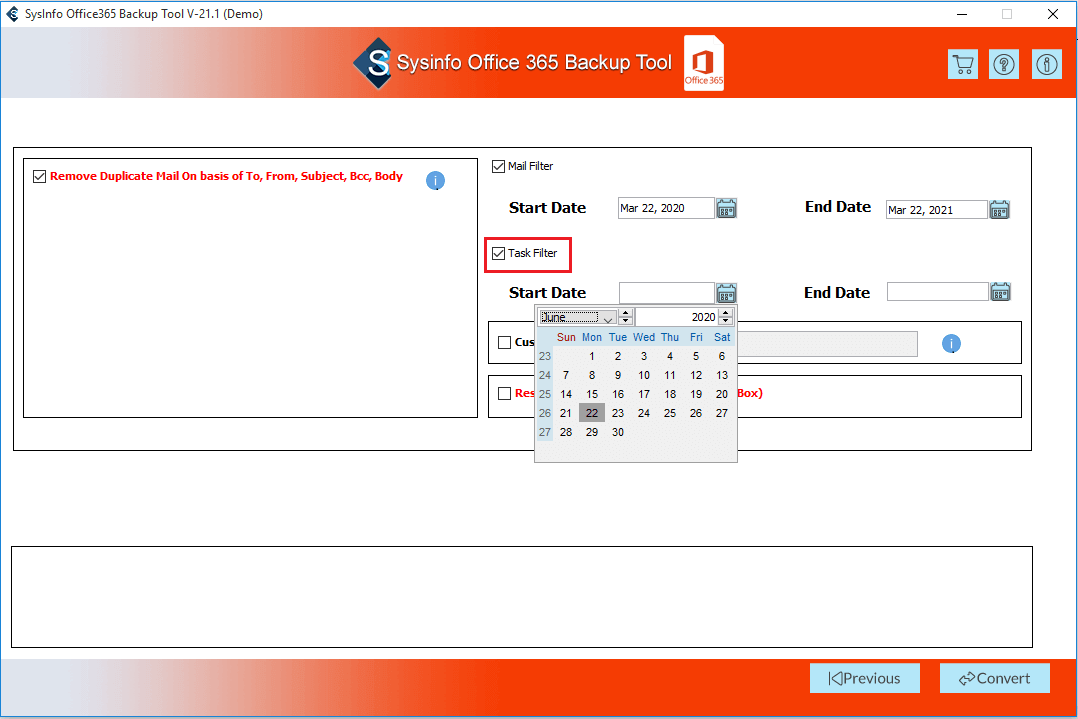Click the year field showing 2020

677,317
